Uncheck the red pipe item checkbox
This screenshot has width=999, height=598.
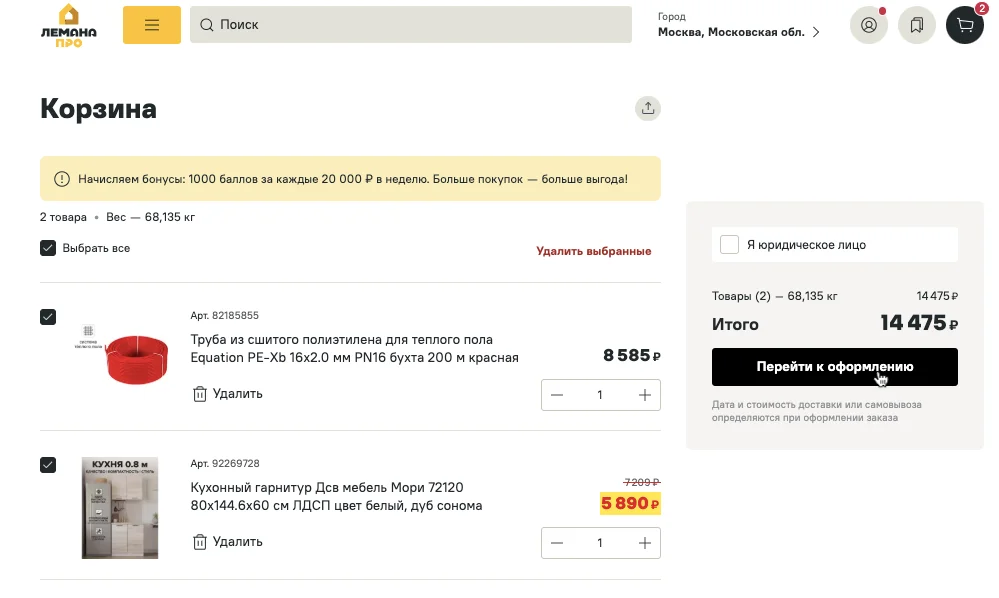point(48,317)
